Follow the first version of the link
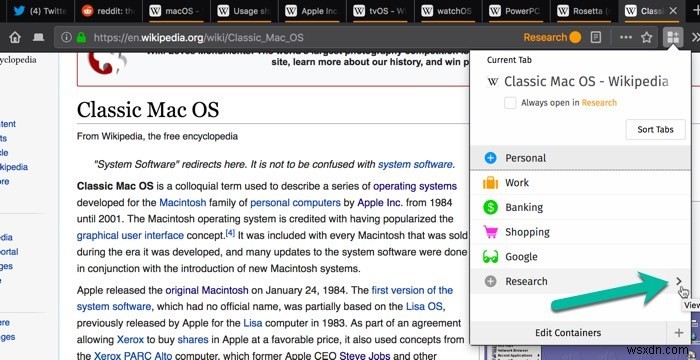This screenshot has width=700, height=360. point(412,290)
